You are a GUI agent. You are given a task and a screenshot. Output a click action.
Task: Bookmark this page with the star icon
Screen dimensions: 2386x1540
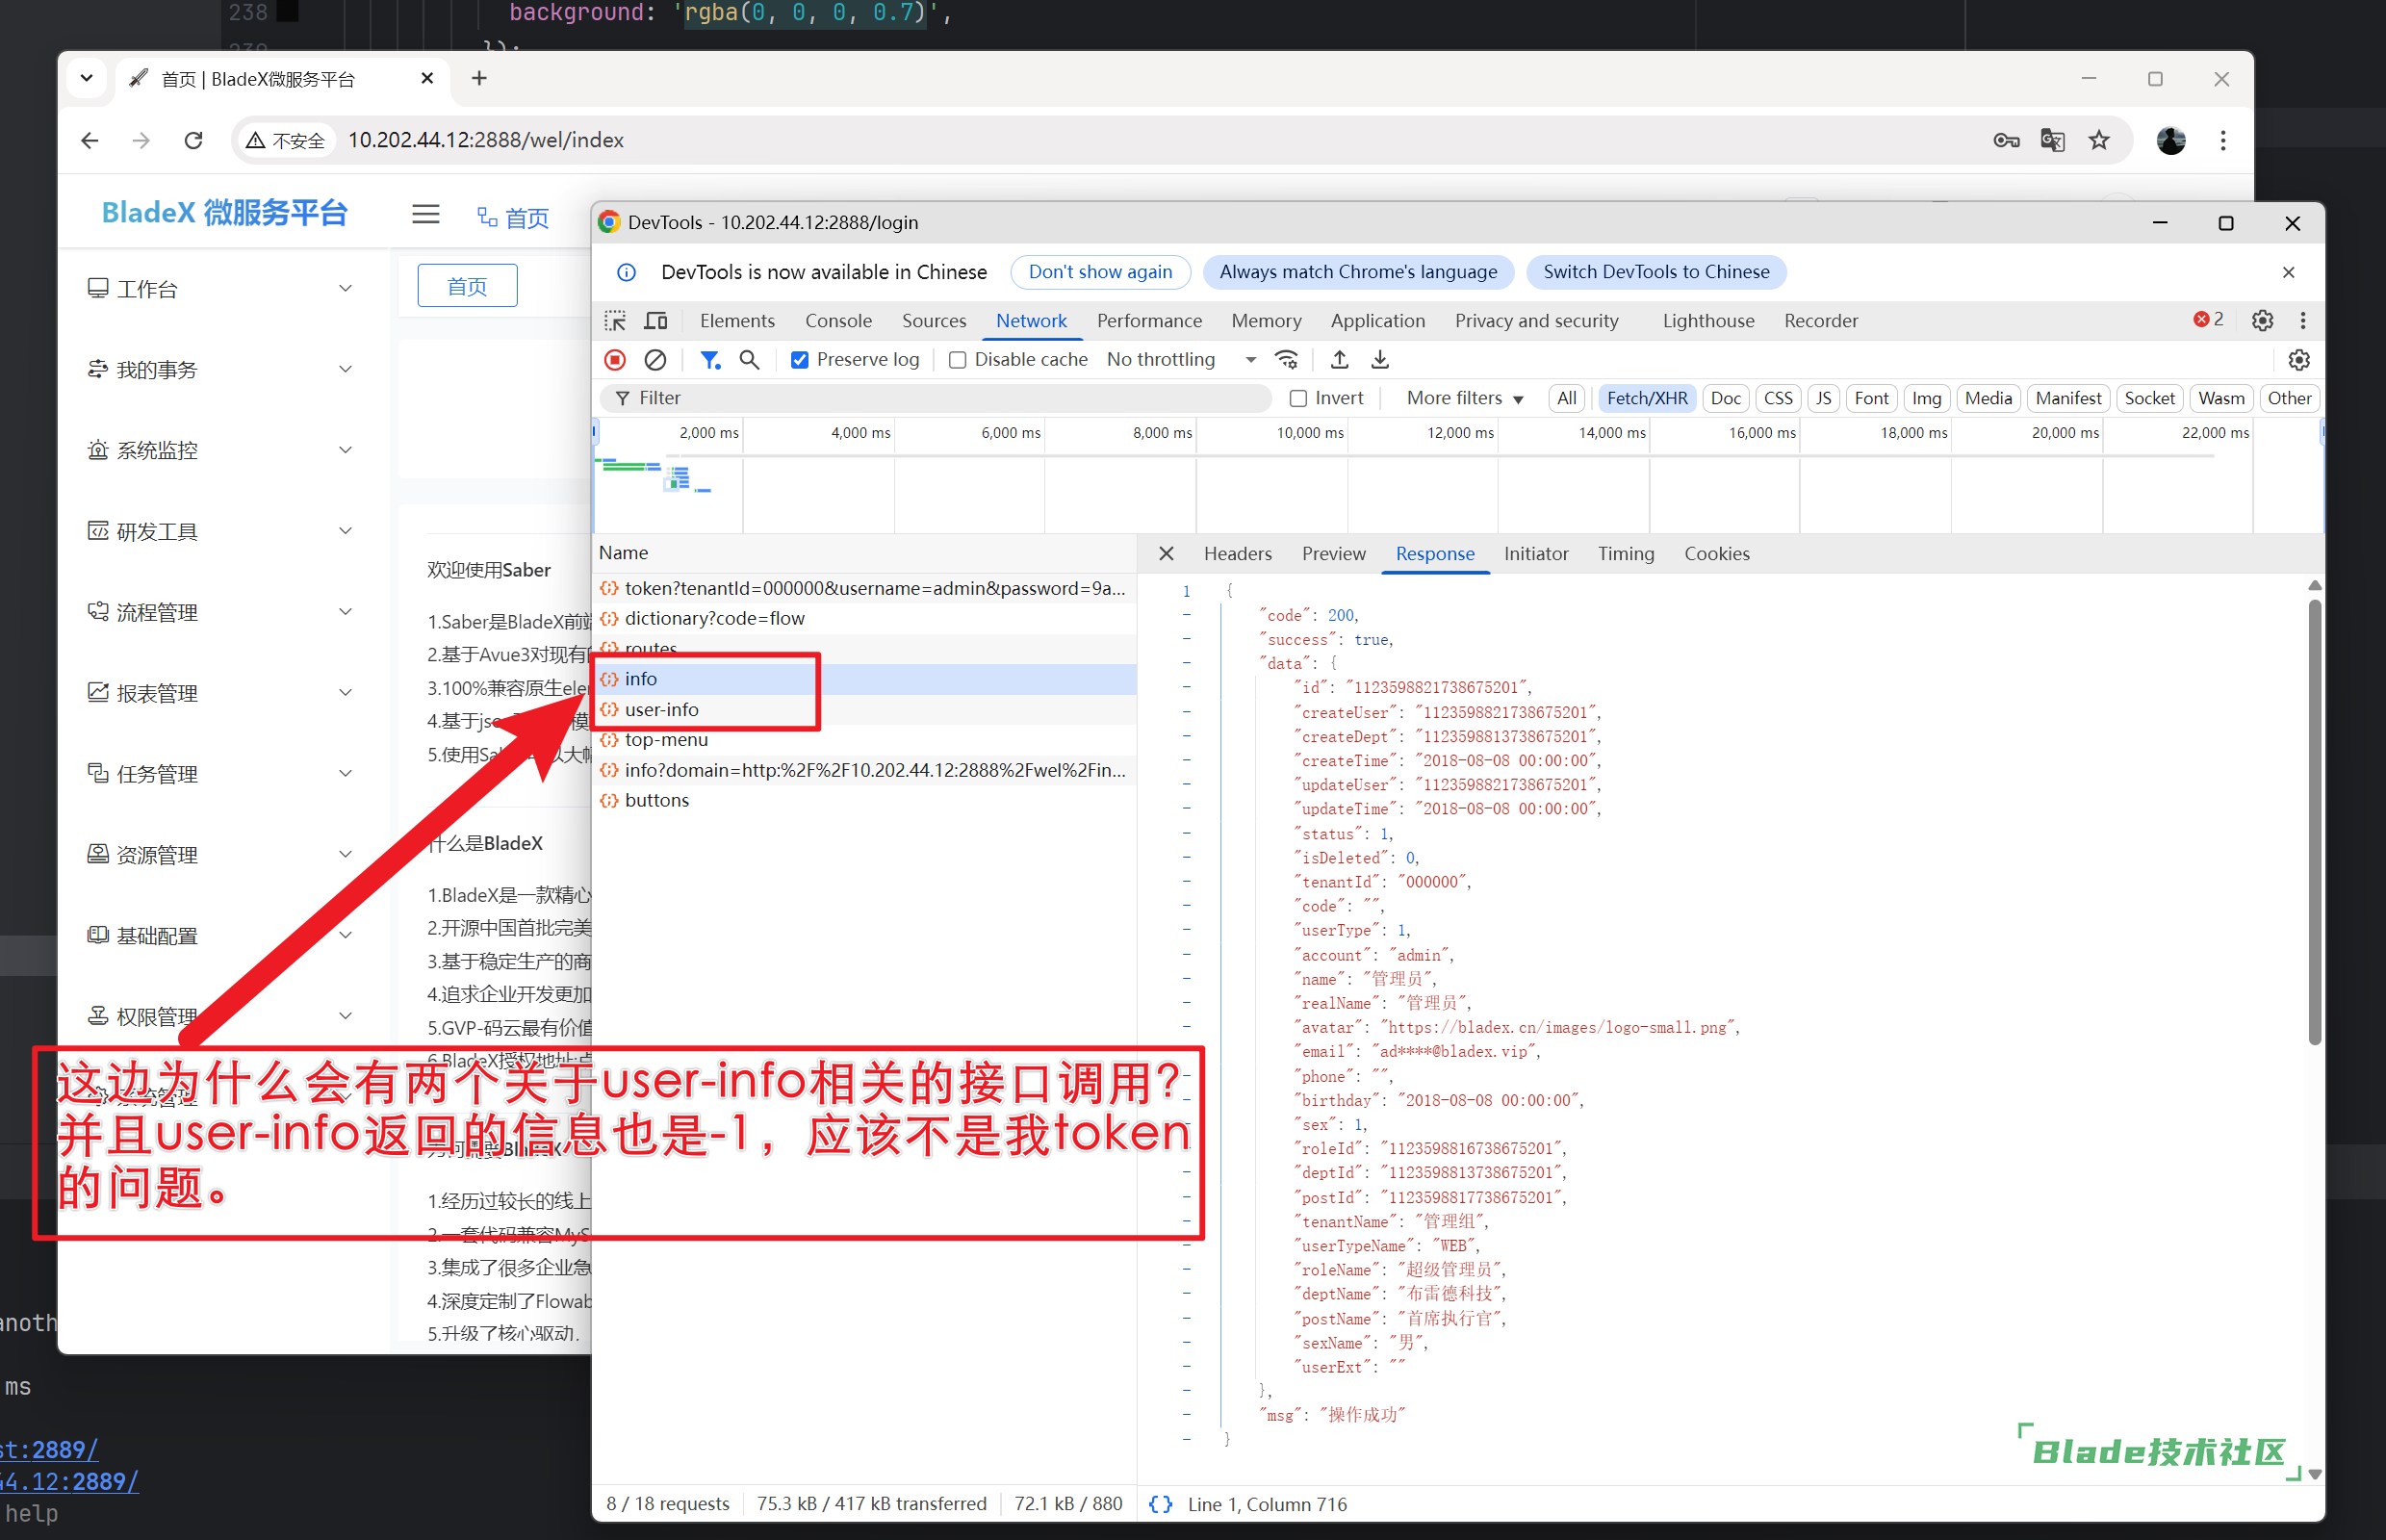[x=2099, y=141]
